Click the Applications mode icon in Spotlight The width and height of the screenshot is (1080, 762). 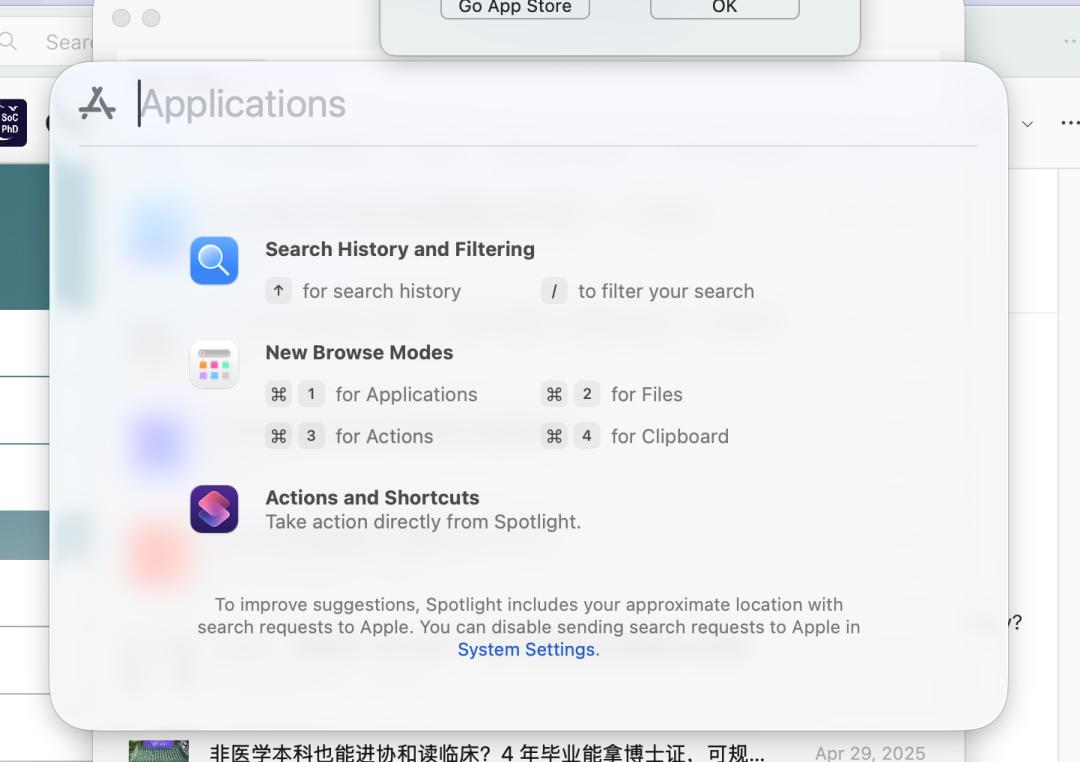tap(97, 103)
